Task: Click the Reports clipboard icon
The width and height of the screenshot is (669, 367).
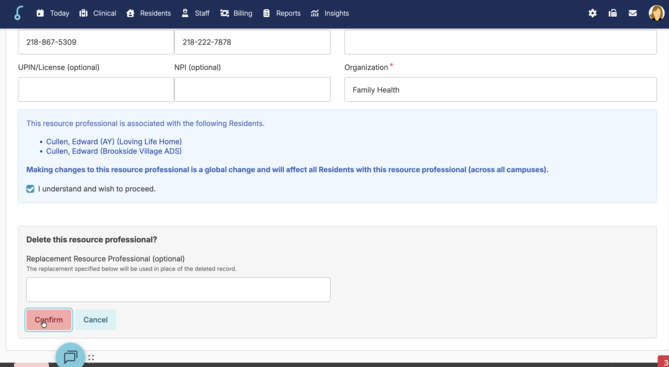Action: (x=266, y=13)
